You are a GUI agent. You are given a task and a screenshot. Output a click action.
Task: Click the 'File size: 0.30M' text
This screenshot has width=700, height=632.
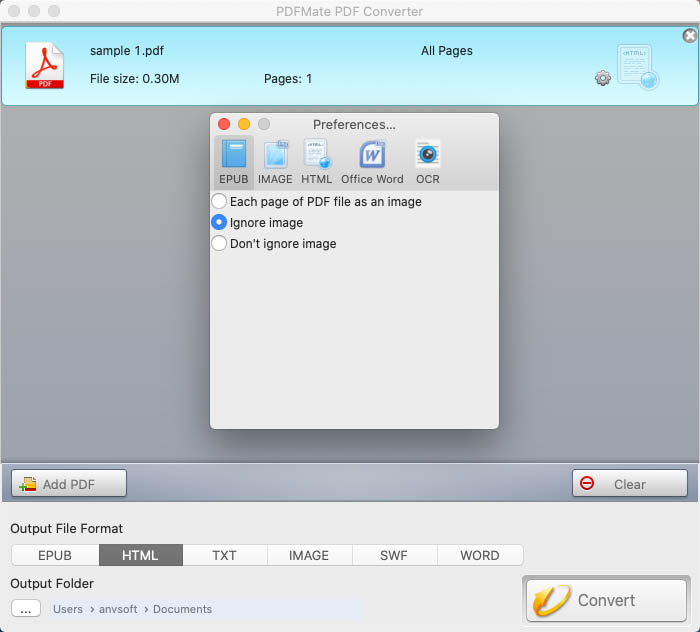[x=134, y=79]
